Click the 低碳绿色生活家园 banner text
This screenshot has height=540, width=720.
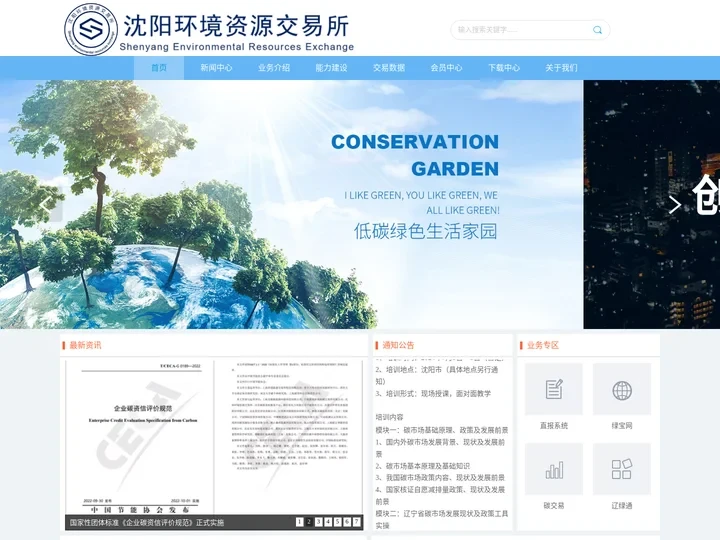pyautogui.click(x=426, y=231)
